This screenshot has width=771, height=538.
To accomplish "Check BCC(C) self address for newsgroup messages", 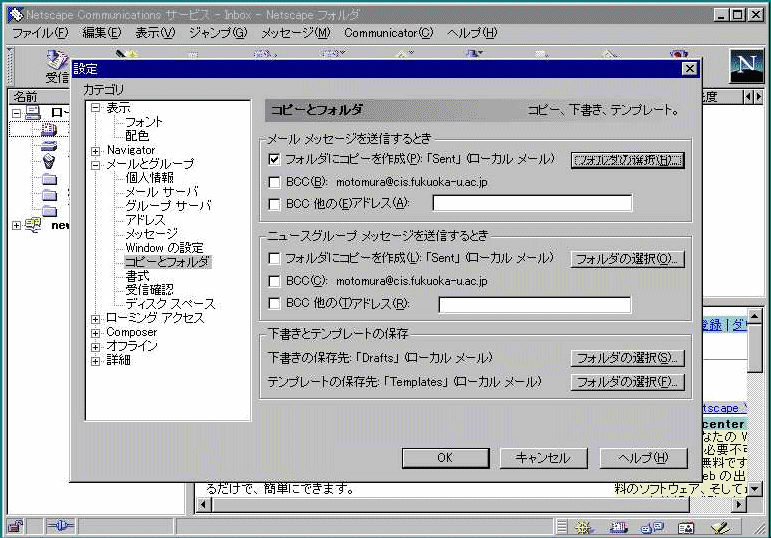I will (274, 281).
